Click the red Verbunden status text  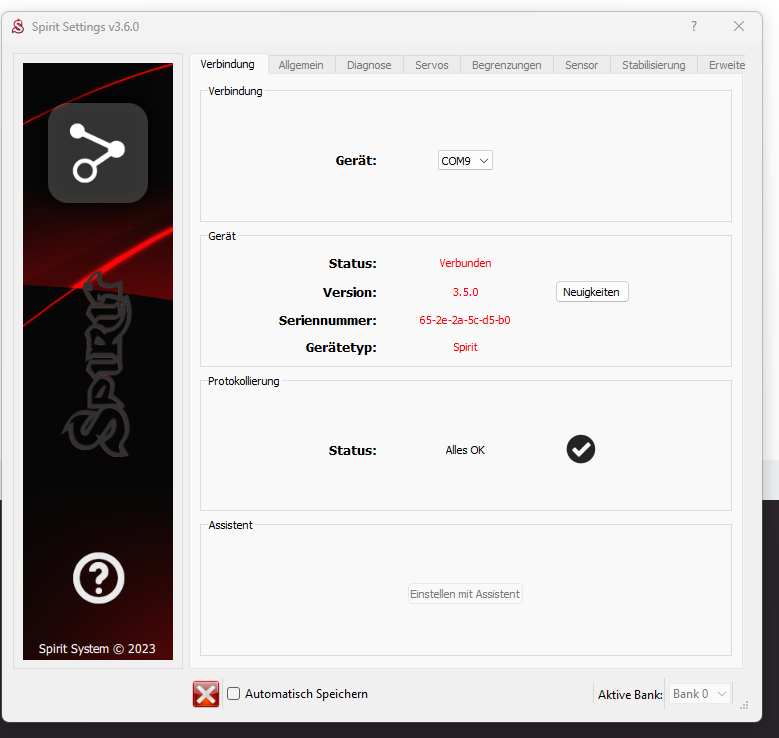click(x=465, y=263)
